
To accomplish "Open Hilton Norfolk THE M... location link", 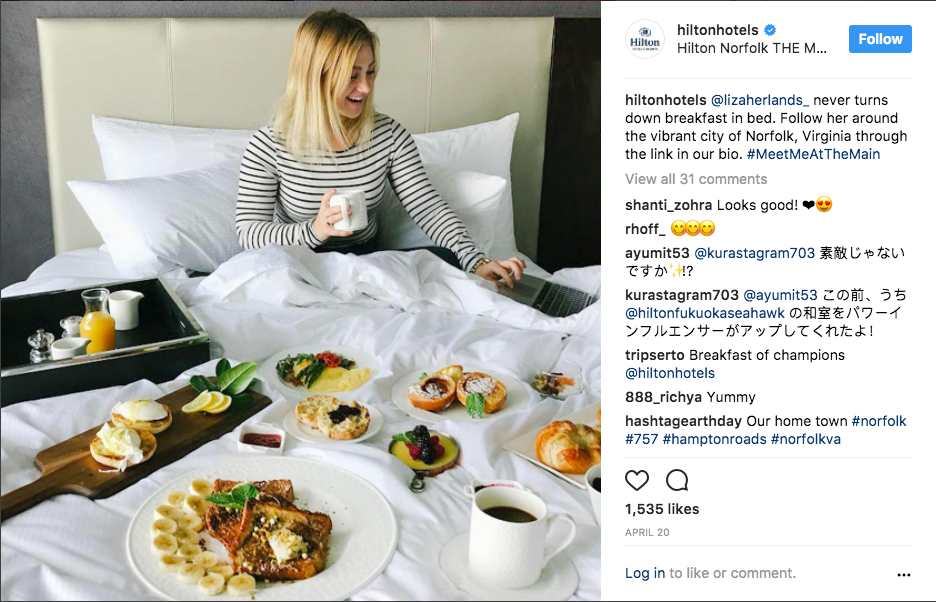I will (752, 48).
